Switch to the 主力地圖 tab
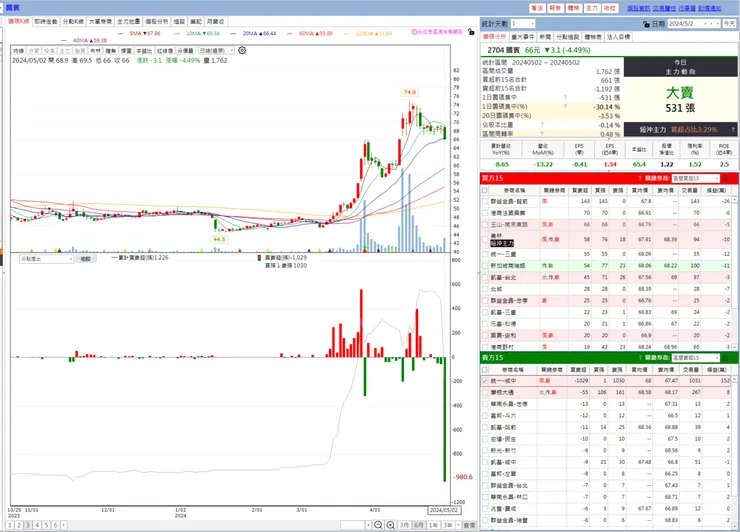 click(128, 22)
